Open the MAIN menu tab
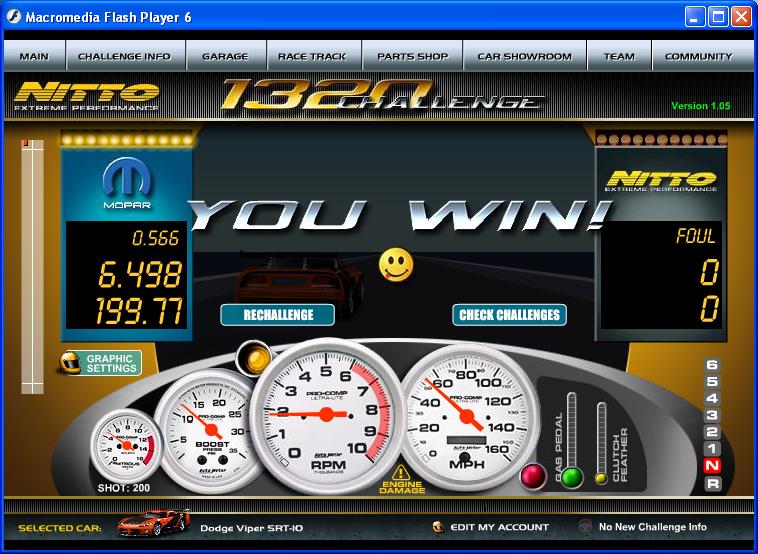758x554 pixels. (x=34, y=56)
